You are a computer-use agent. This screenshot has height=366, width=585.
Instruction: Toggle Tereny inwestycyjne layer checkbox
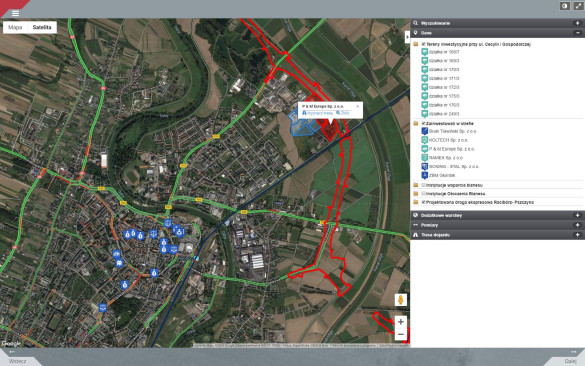(423, 44)
